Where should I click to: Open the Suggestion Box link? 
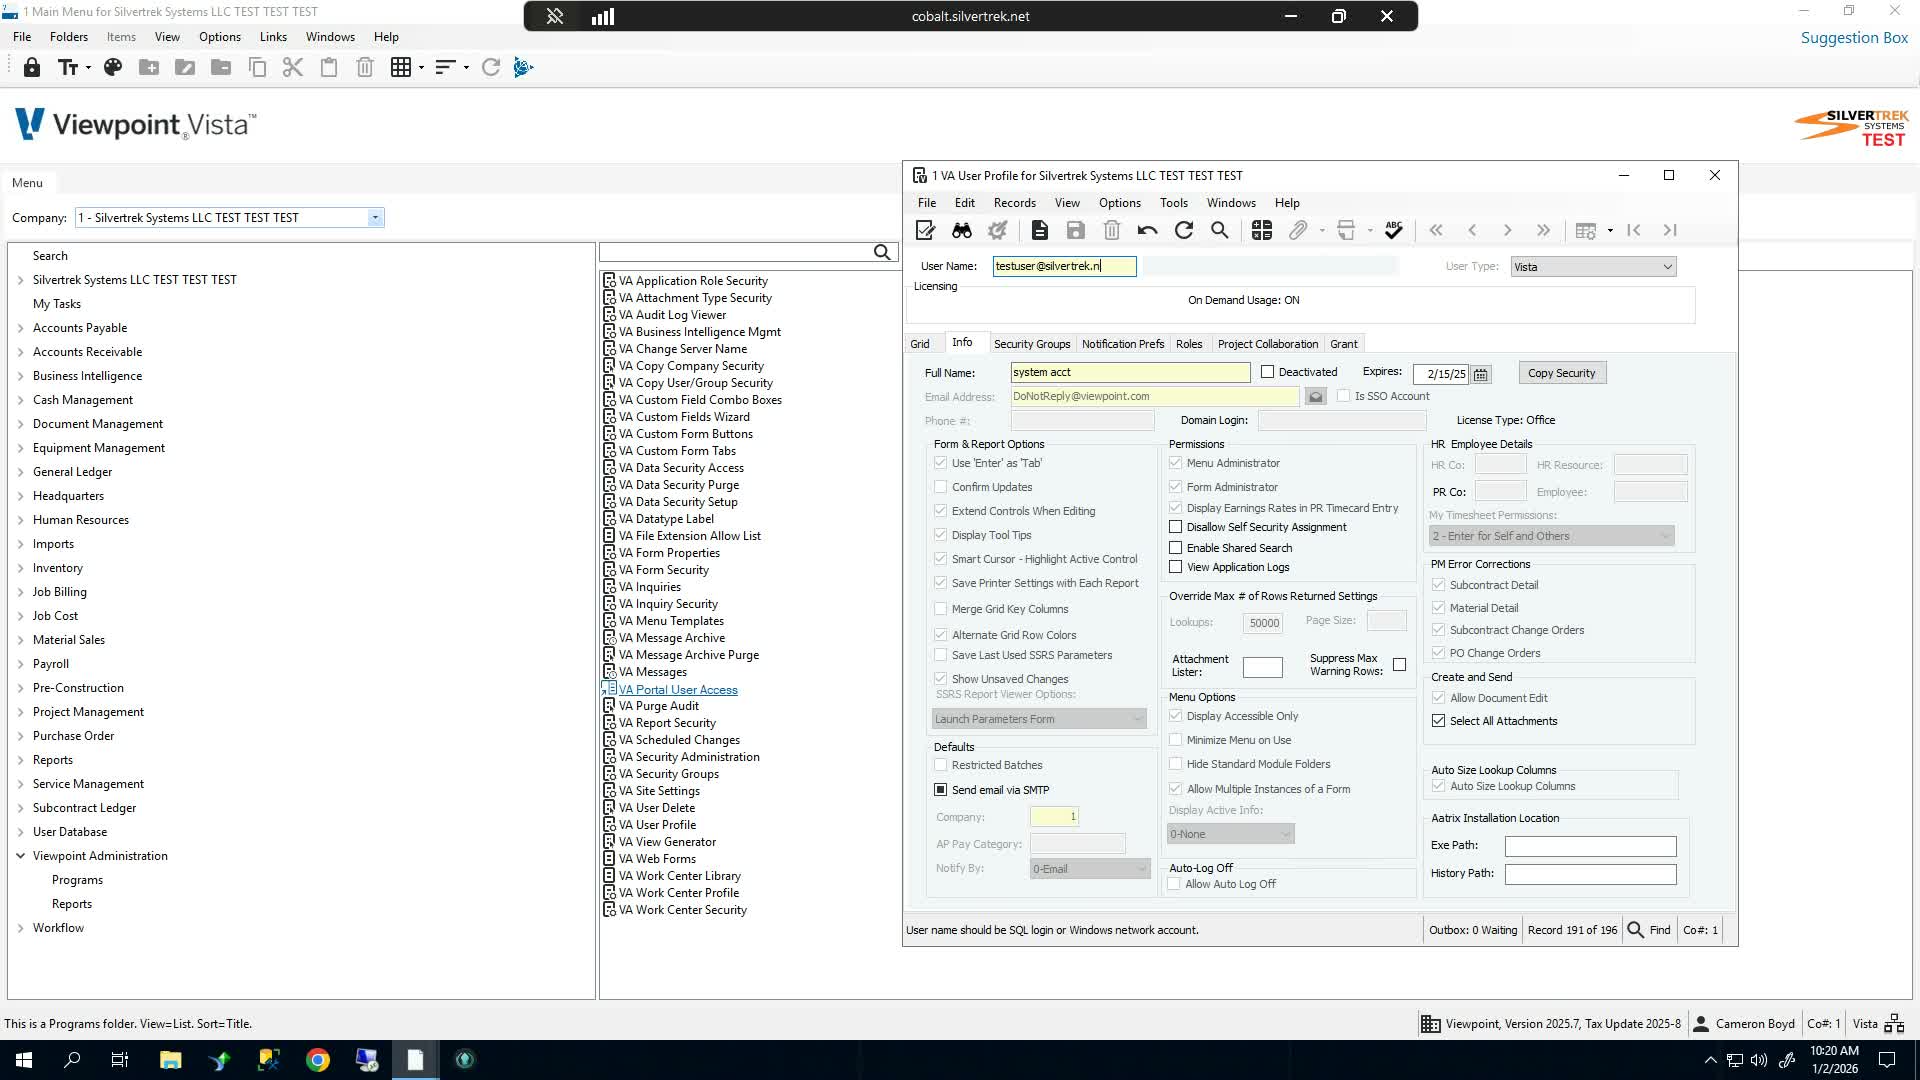(1854, 38)
